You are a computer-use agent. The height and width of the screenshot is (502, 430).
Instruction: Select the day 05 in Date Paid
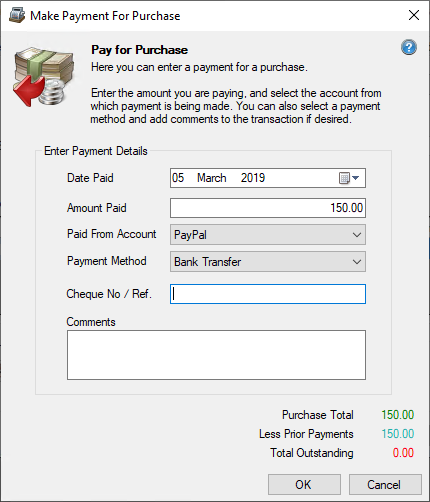[178, 178]
